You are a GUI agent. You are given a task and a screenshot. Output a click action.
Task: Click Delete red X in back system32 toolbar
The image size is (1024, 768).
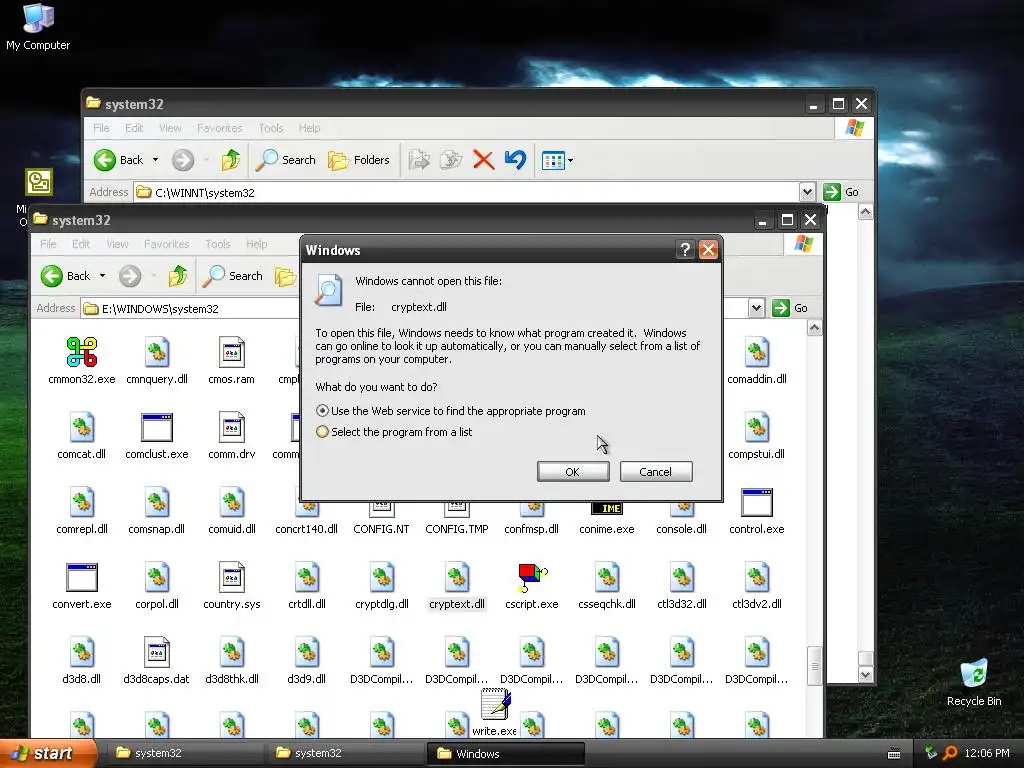(483, 160)
